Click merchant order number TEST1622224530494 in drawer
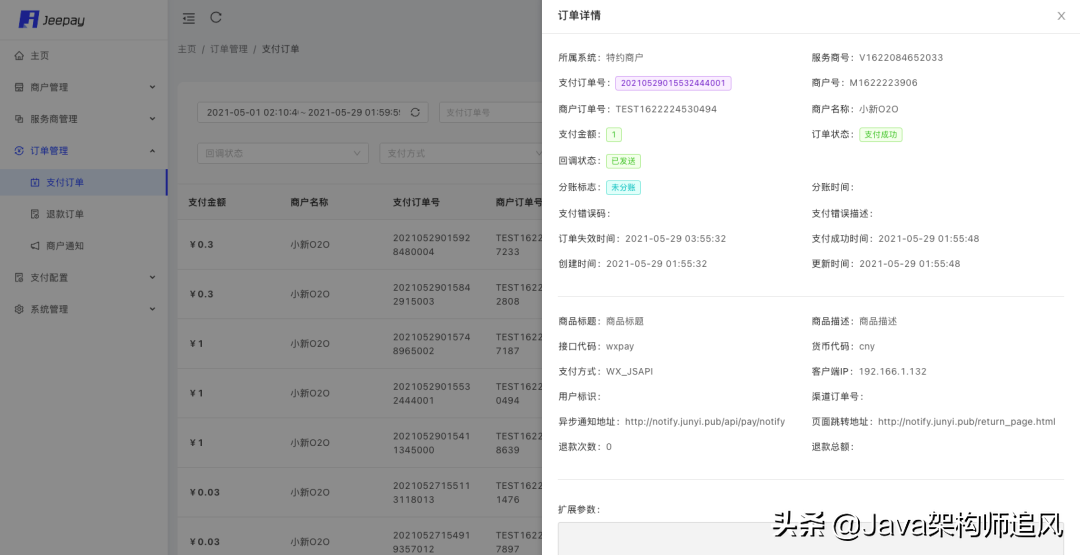The height and width of the screenshot is (555, 1080). (666, 109)
